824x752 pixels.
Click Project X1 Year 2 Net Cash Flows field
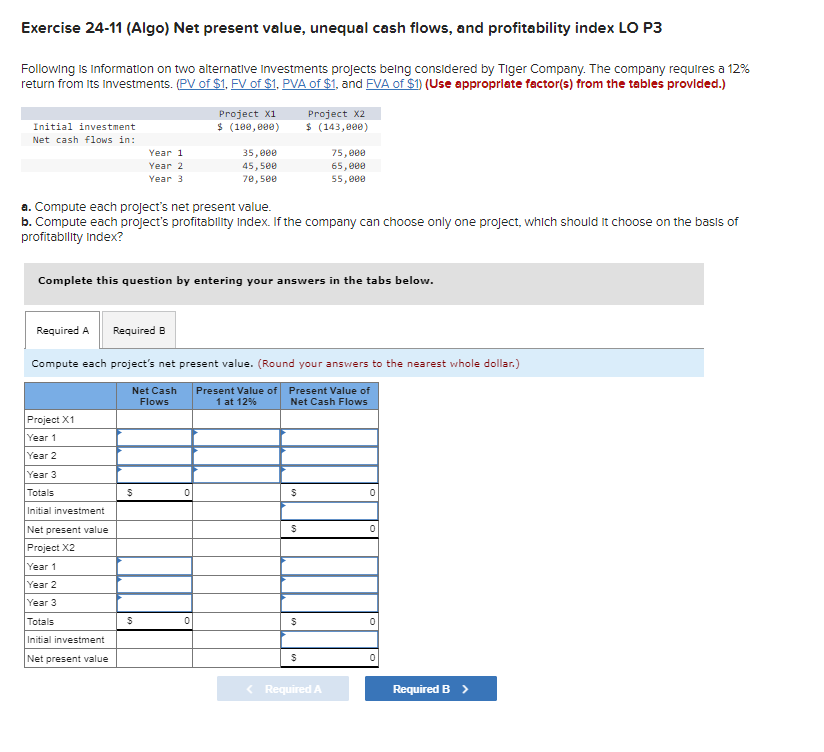click(155, 455)
